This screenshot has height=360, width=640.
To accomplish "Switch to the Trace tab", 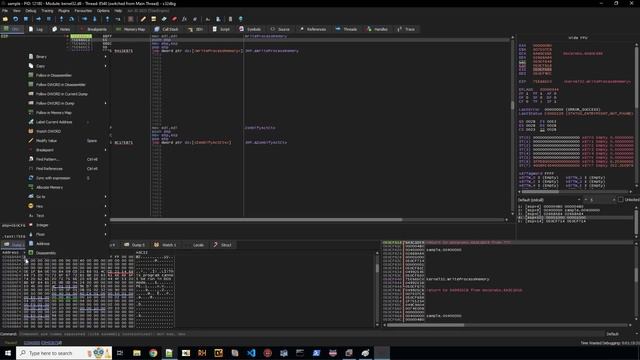I will coord(406,29).
